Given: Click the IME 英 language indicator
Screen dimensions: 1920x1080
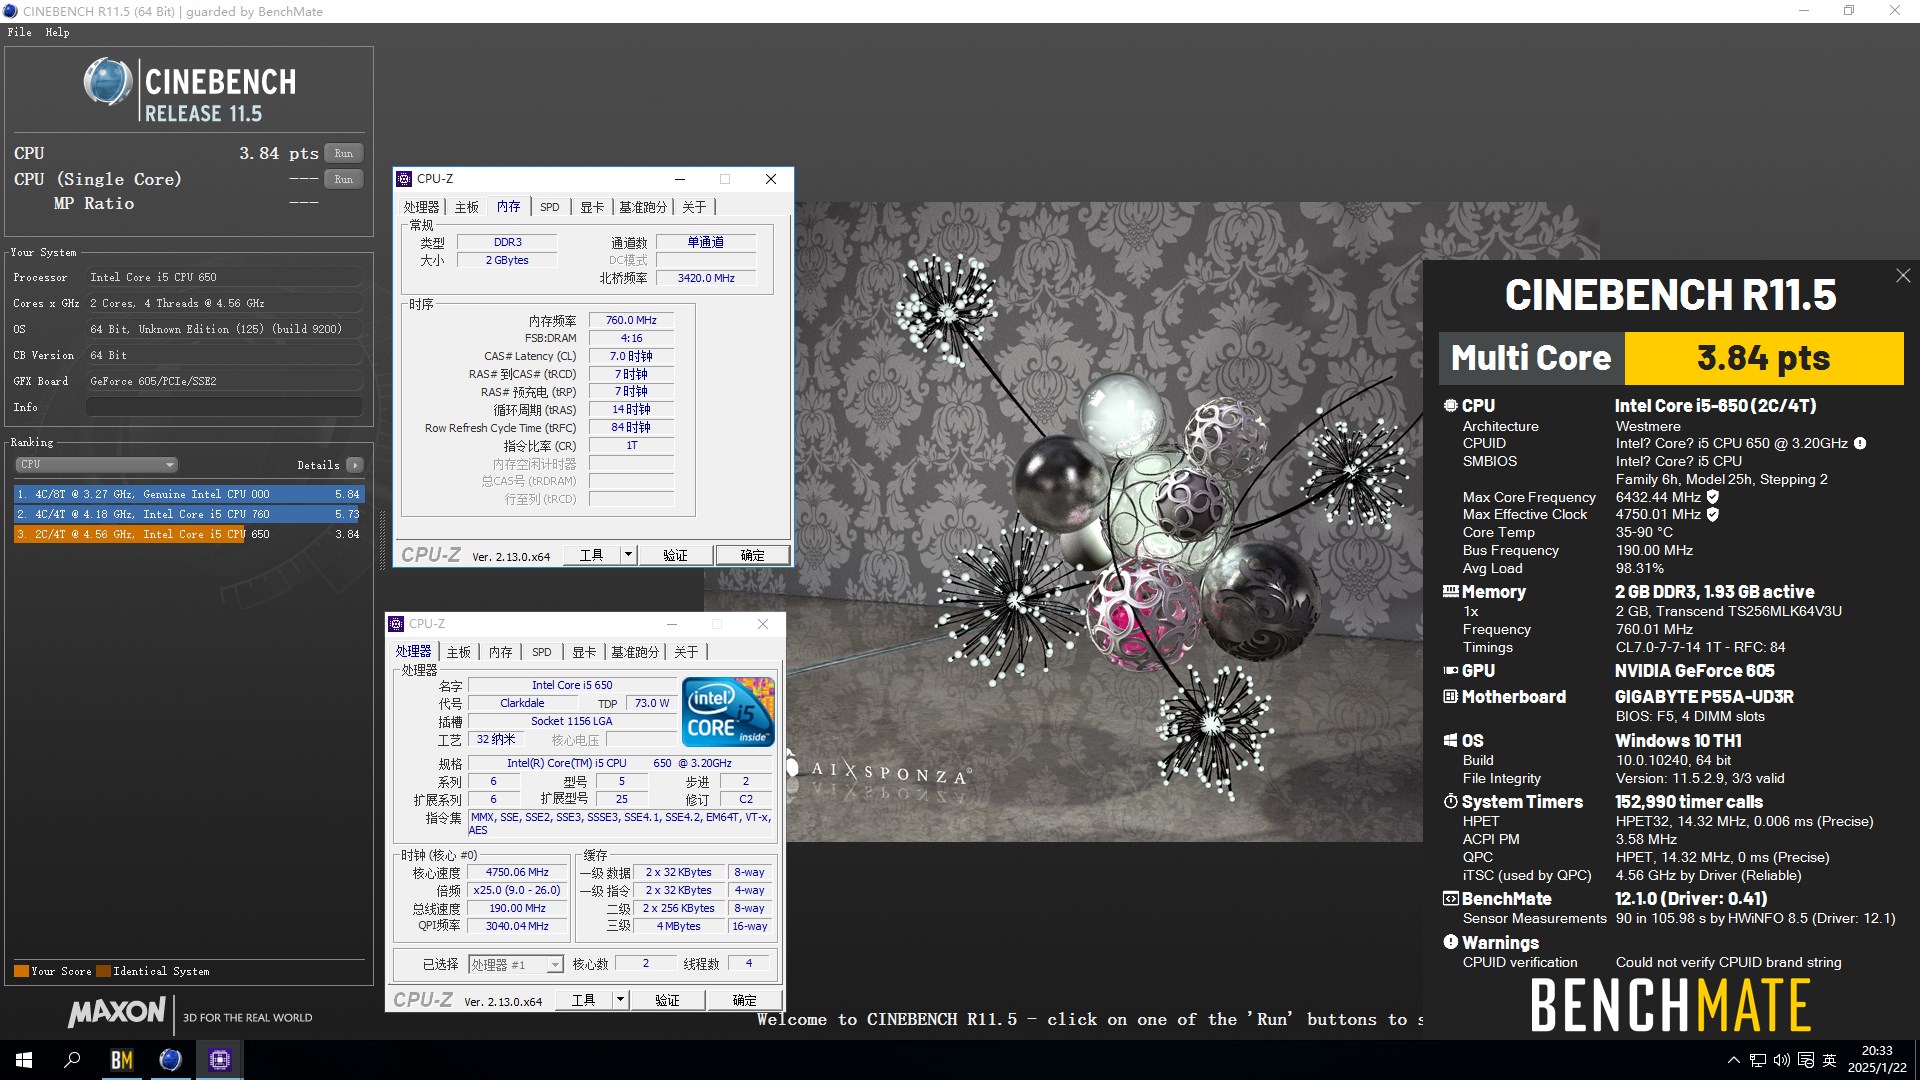Looking at the screenshot, I should 1830,1060.
